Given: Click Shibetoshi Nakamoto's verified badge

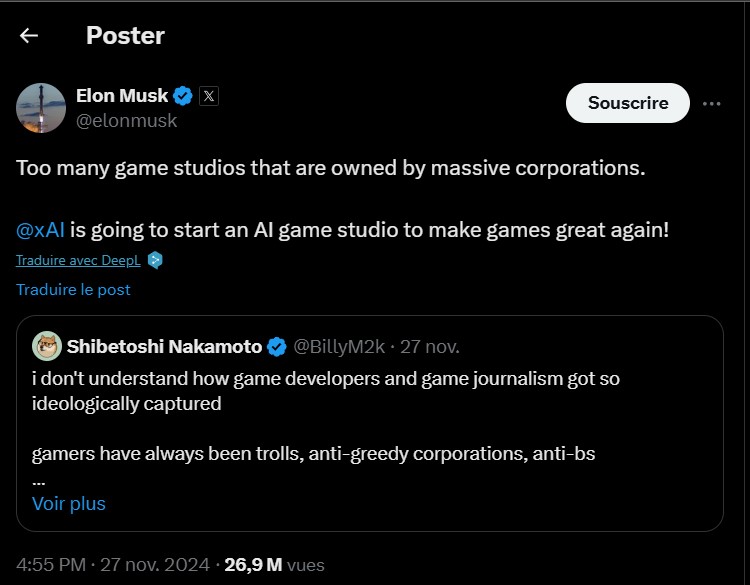Looking at the screenshot, I should pyautogui.click(x=277, y=347).
